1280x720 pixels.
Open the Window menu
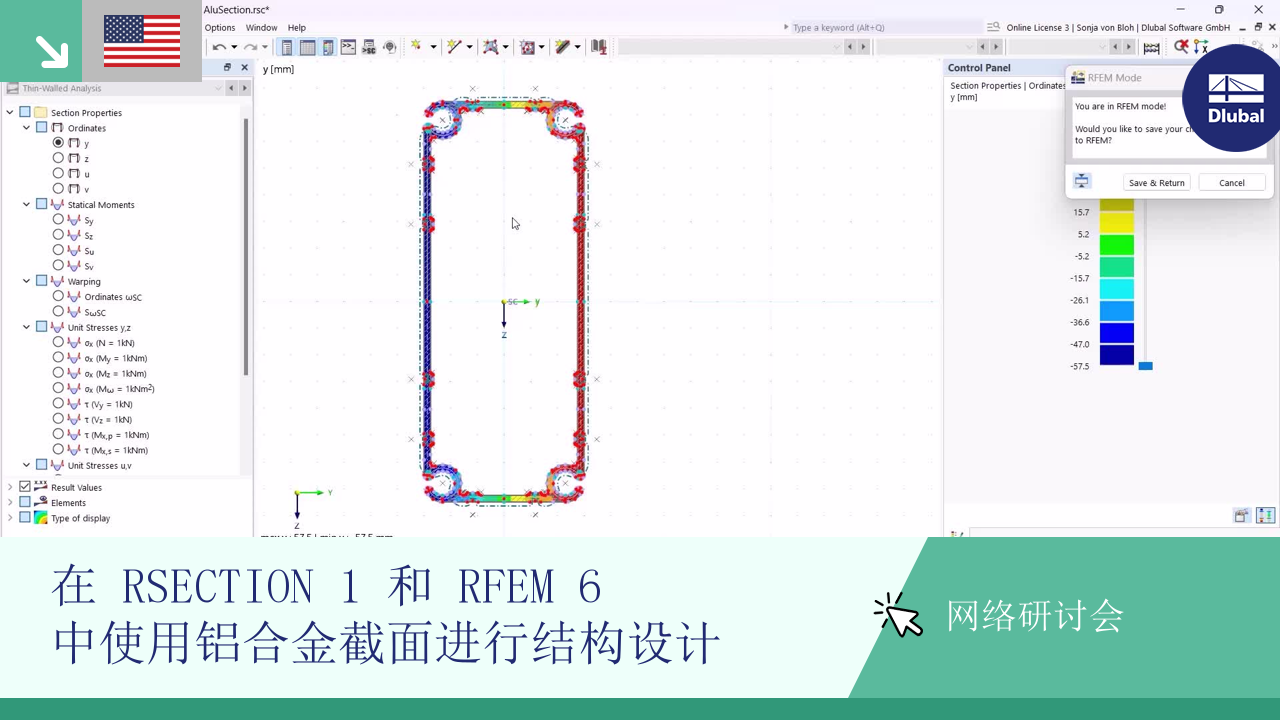pyautogui.click(x=261, y=27)
